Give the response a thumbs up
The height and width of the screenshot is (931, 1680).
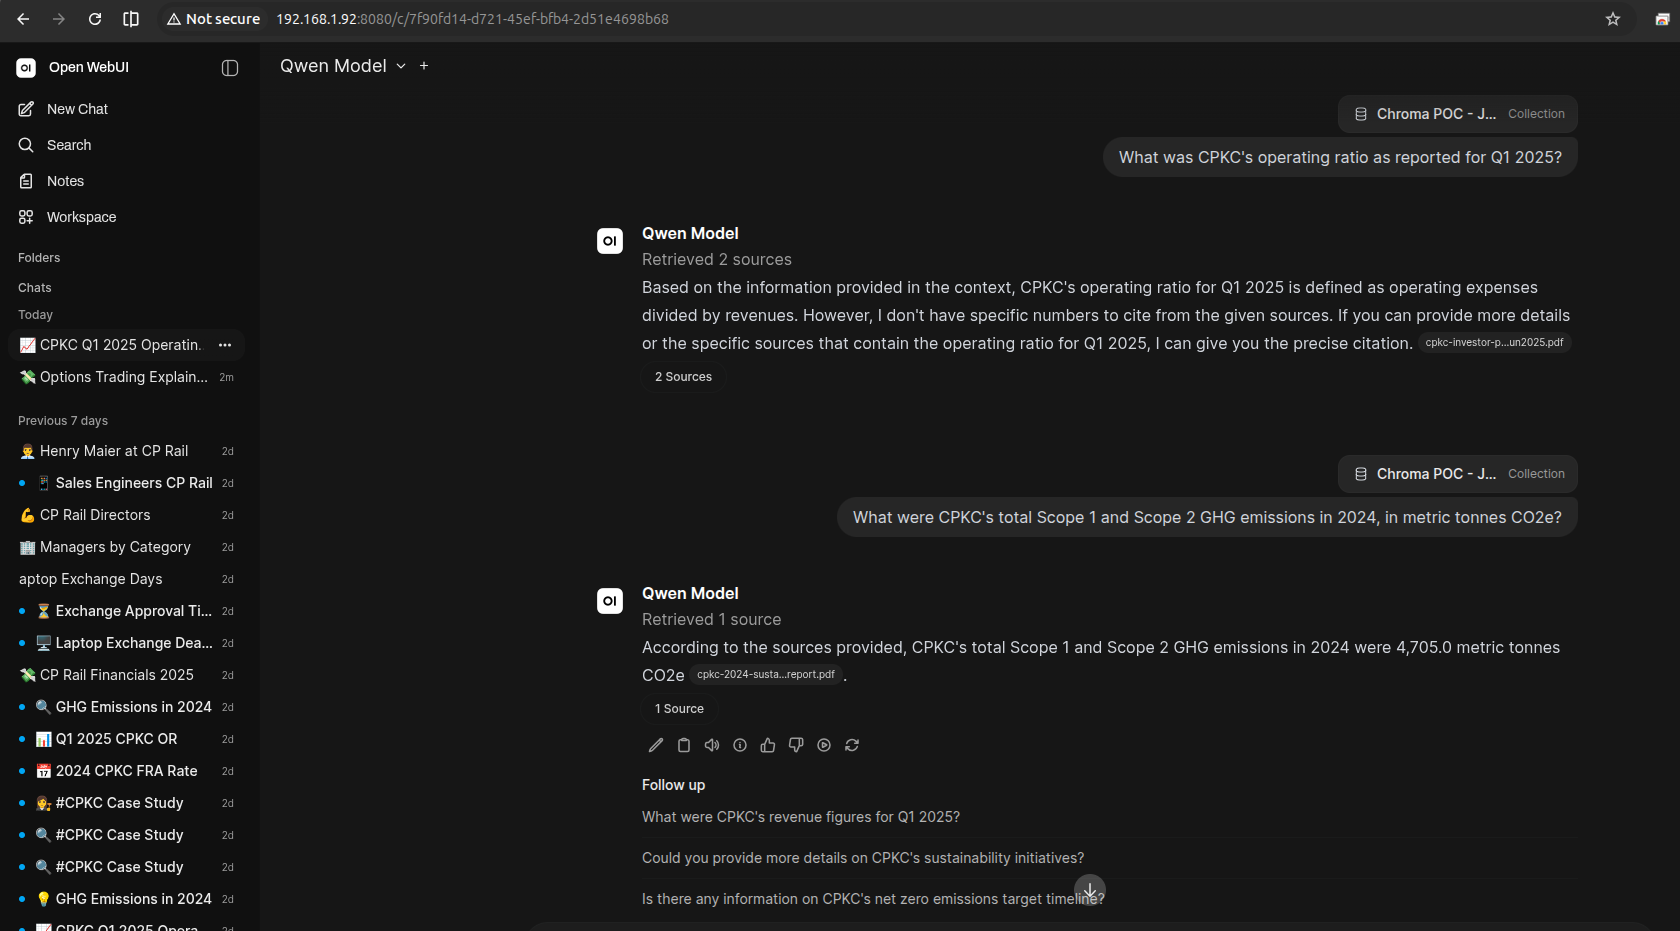pyautogui.click(x=768, y=745)
